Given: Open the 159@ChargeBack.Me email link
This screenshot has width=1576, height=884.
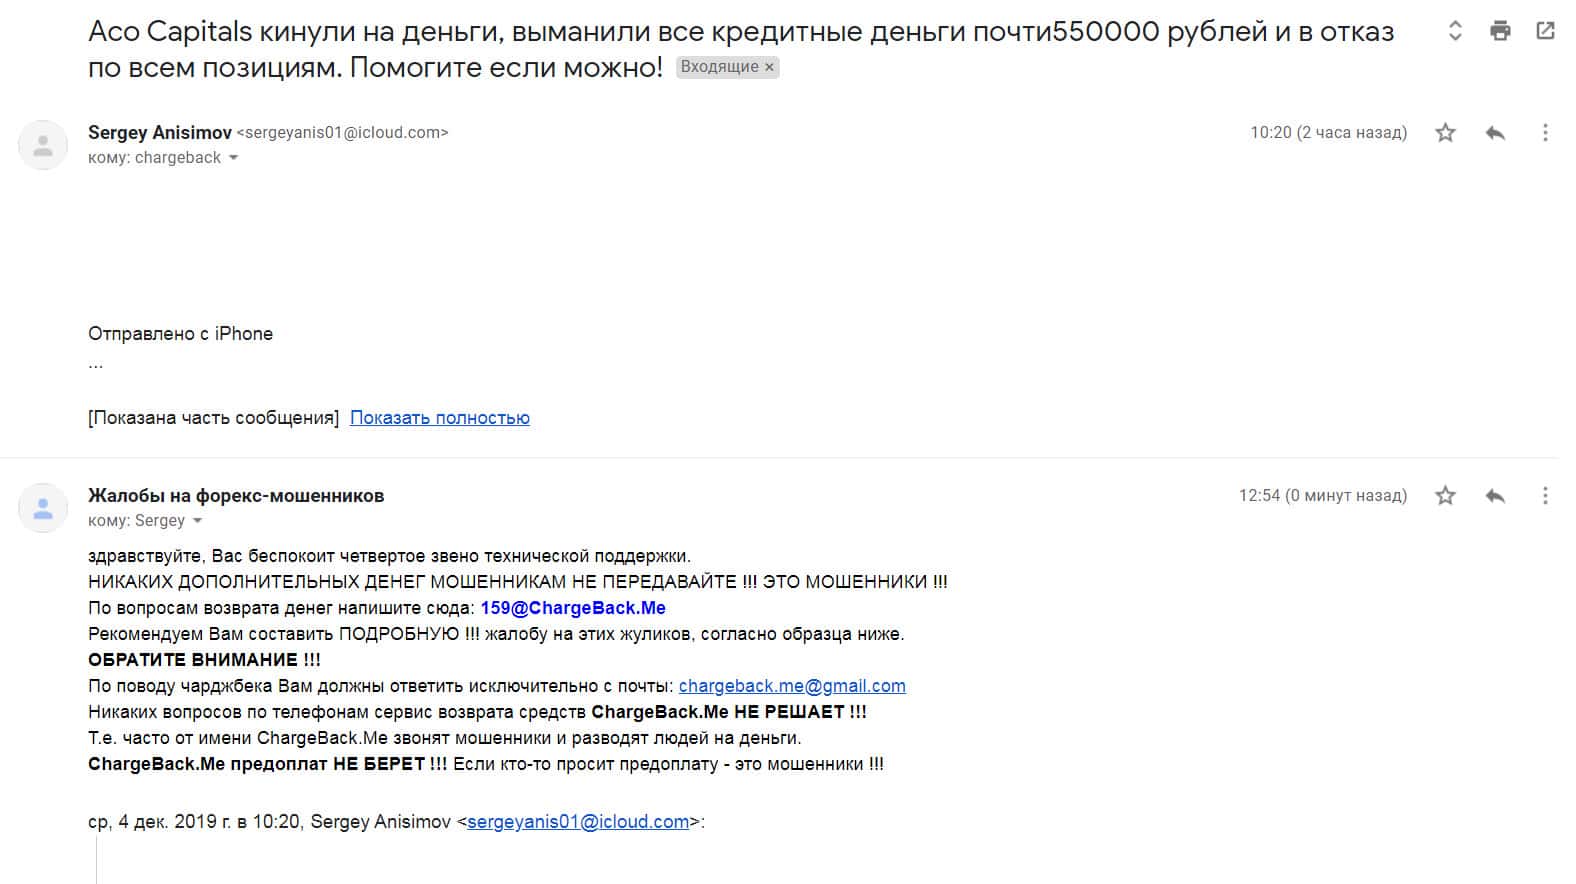Looking at the screenshot, I should (x=573, y=608).
